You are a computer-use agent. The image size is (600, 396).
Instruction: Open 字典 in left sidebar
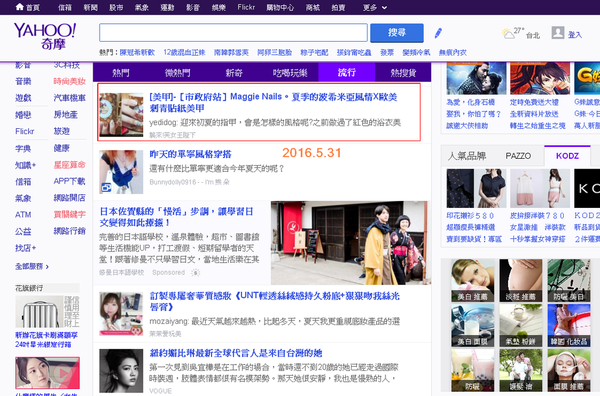[23, 148]
